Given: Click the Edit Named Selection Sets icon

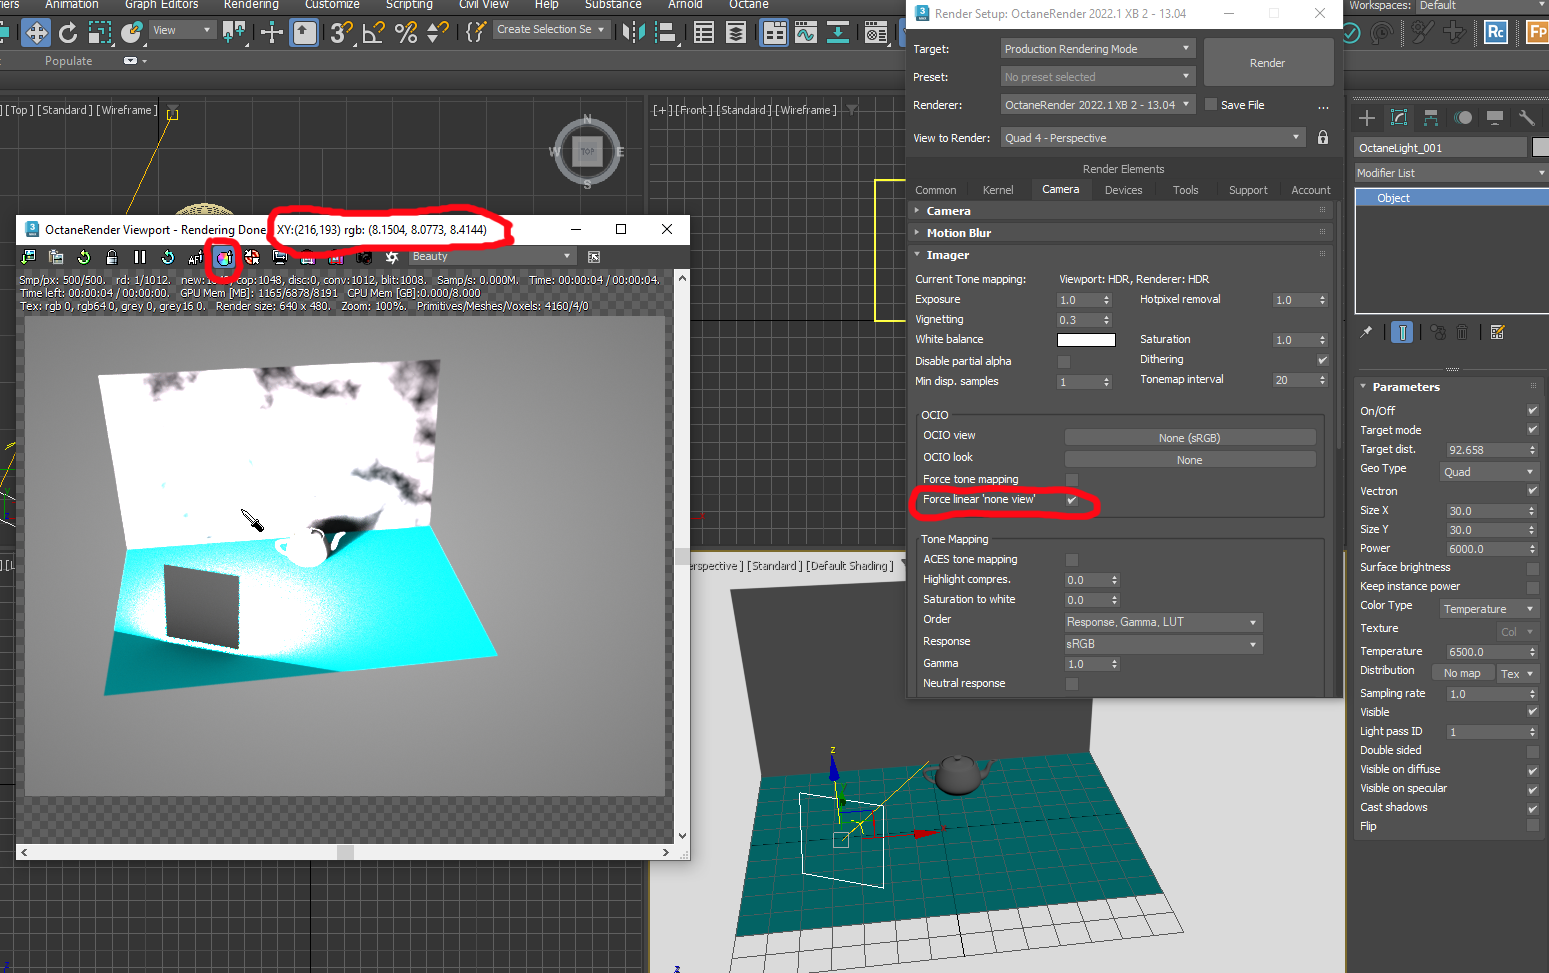Looking at the screenshot, I should [x=476, y=33].
